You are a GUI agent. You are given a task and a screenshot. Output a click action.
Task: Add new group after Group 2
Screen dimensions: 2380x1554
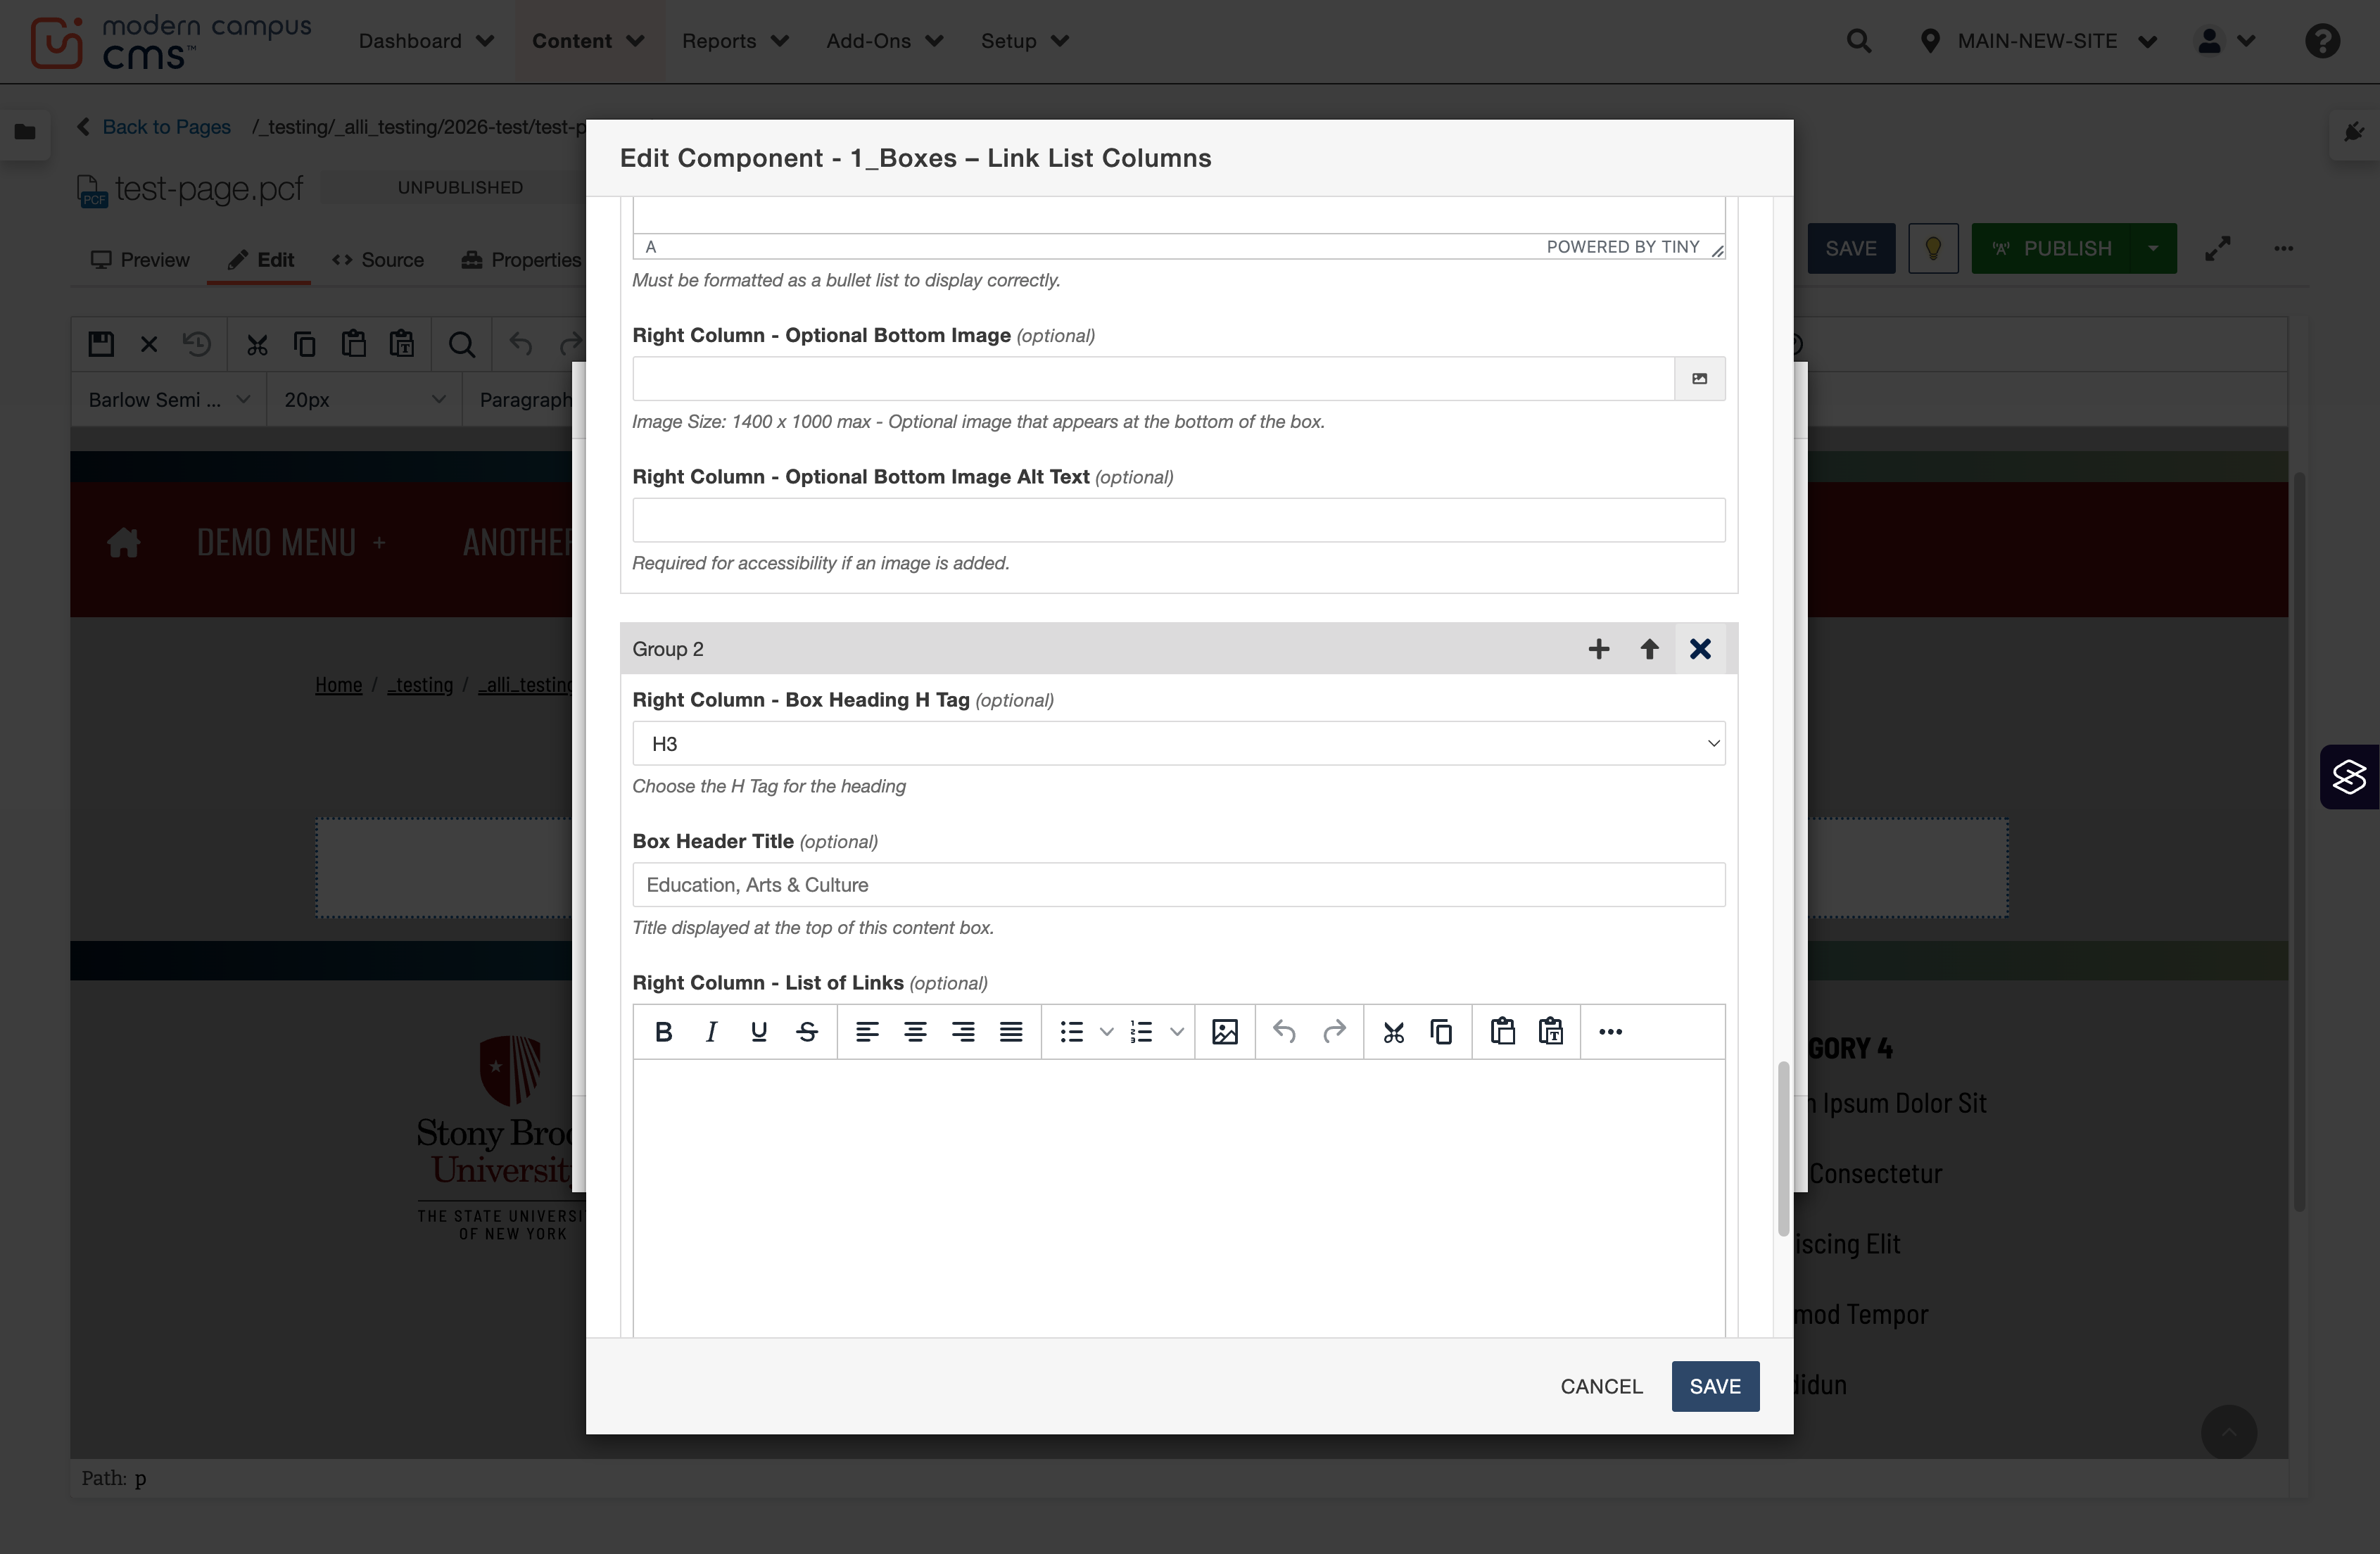coord(1599,649)
